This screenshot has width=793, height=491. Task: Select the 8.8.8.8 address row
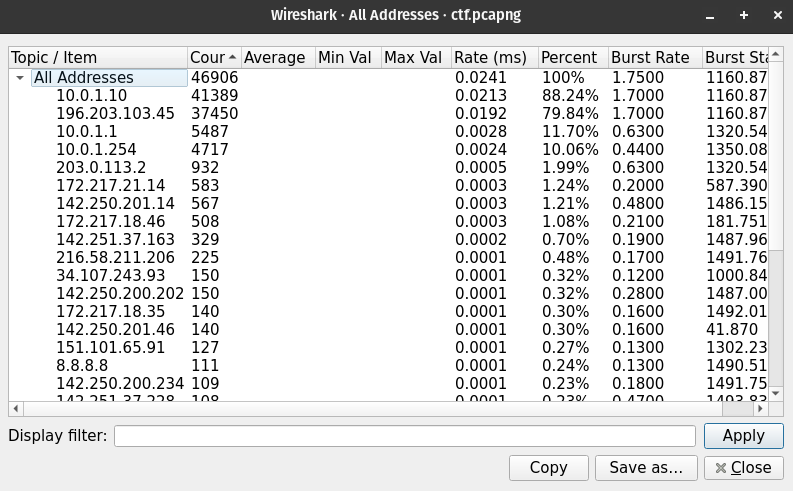click(x=83, y=365)
